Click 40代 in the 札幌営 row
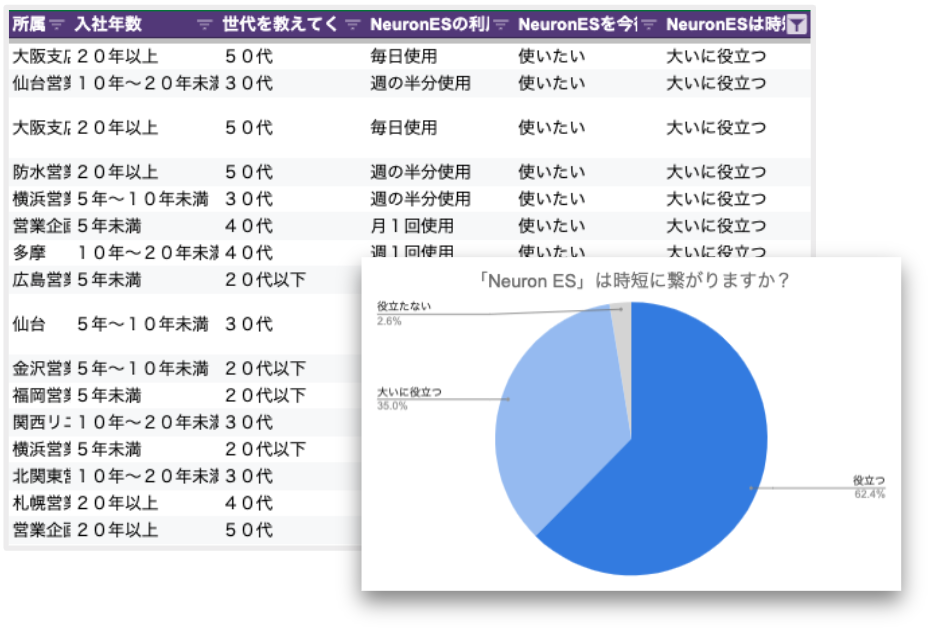930x630 pixels. (x=249, y=503)
